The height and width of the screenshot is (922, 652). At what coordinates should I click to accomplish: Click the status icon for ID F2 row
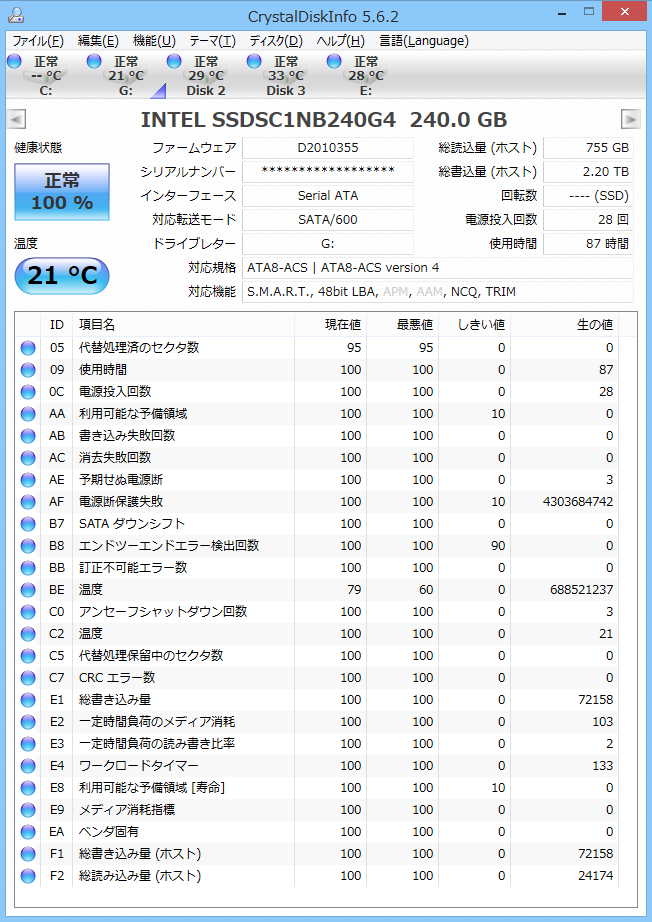[28, 876]
